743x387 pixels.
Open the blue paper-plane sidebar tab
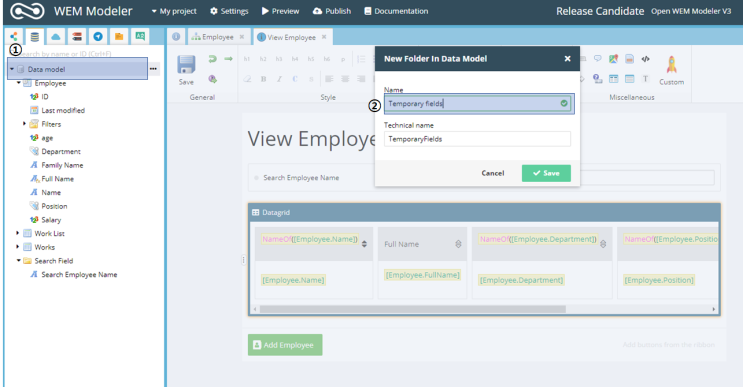point(98,36)
